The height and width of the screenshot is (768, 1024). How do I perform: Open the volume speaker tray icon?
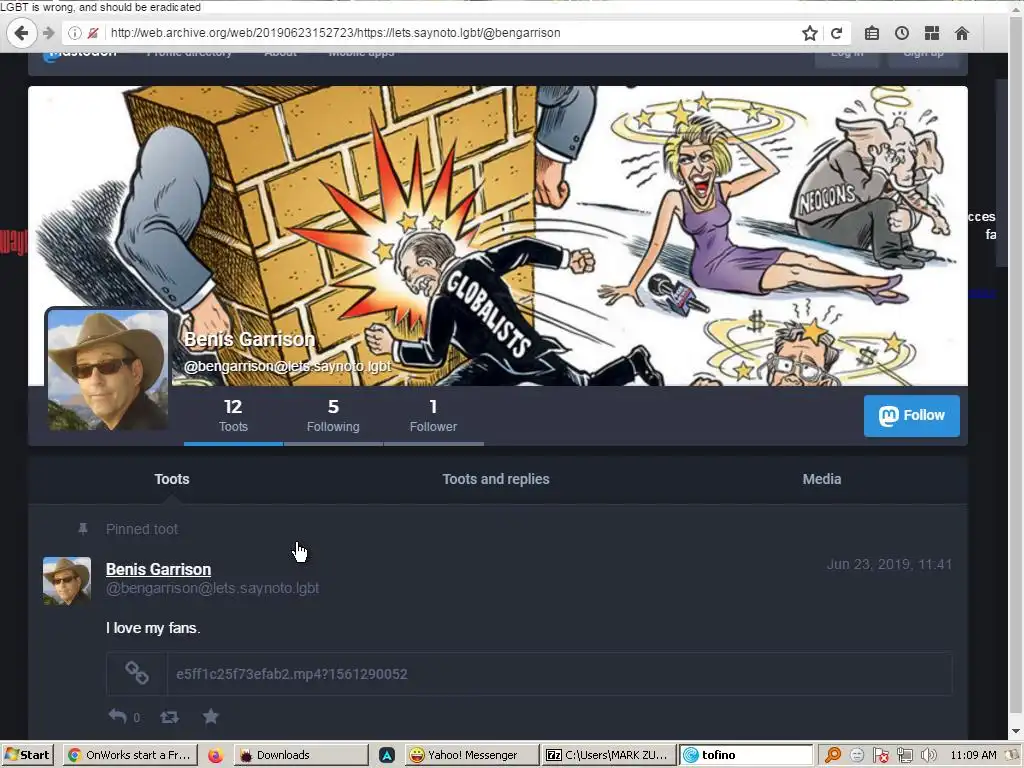pyautogui.click(x=928, y=755)
